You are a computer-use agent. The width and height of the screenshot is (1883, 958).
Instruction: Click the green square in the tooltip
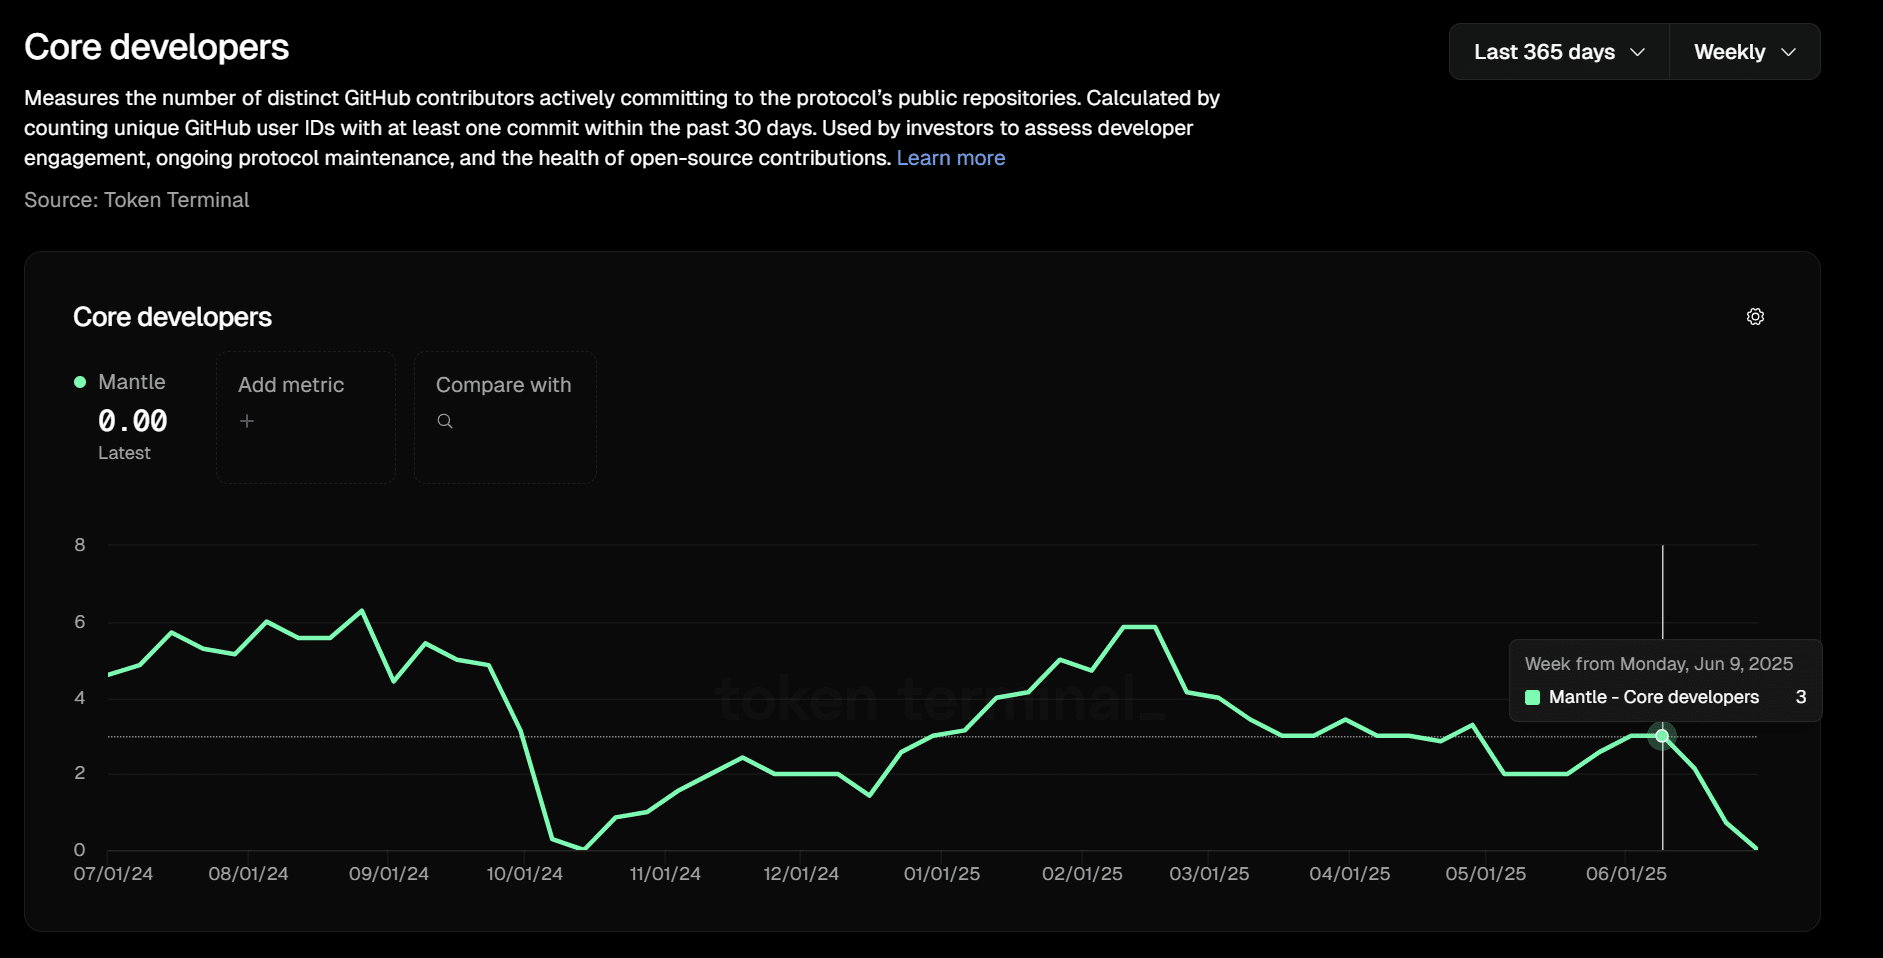(x=1532, y=697)
